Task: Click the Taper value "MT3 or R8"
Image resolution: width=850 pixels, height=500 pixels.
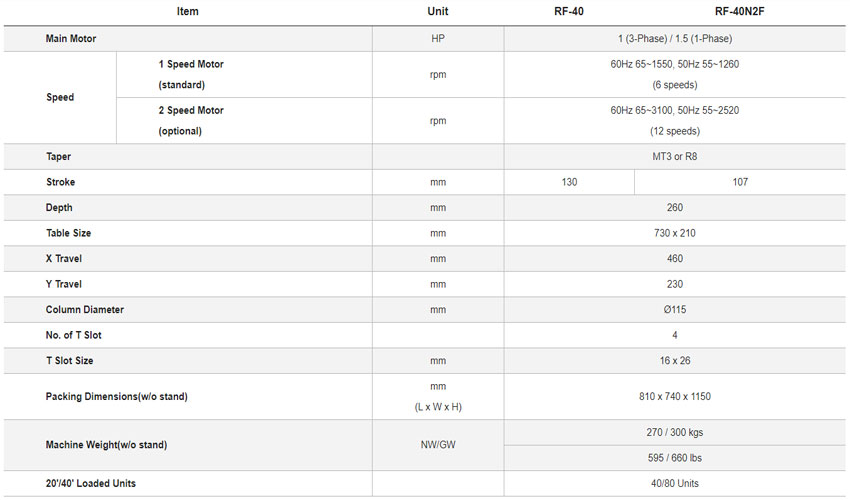Action: [x=674, y=157]
